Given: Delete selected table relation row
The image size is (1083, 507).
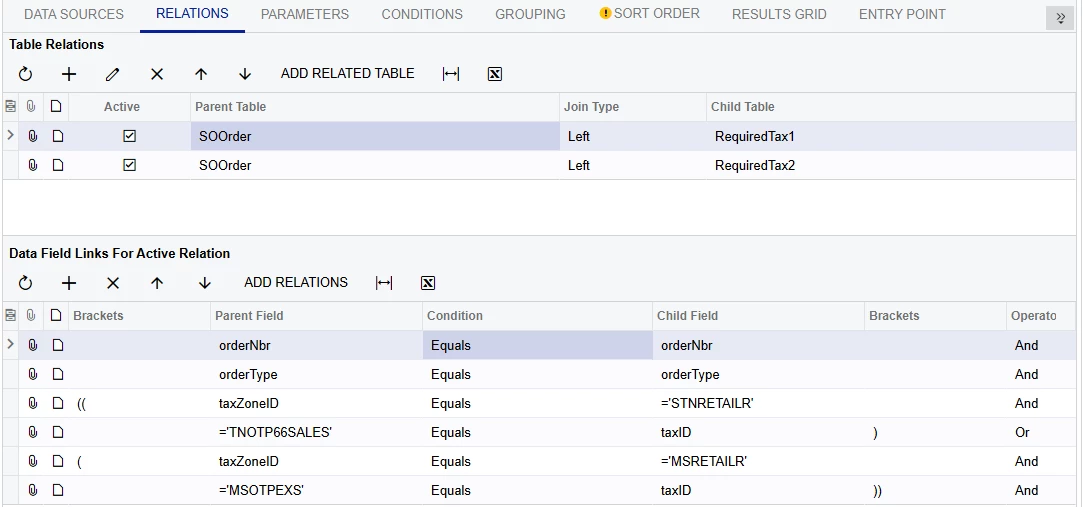Looking at the screenshot, I should pos(157,74).
